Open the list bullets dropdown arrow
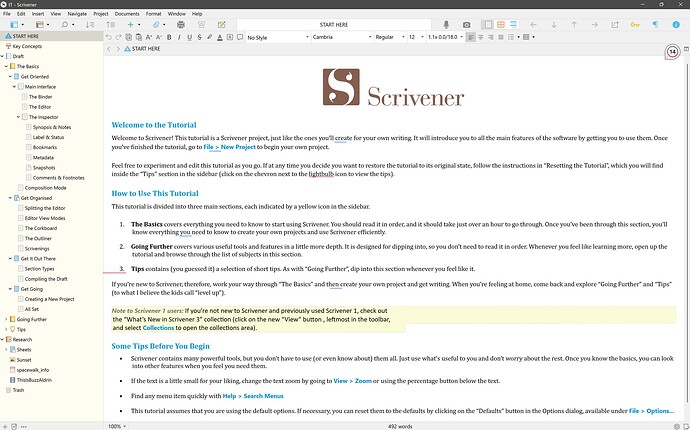 point(518,37)
